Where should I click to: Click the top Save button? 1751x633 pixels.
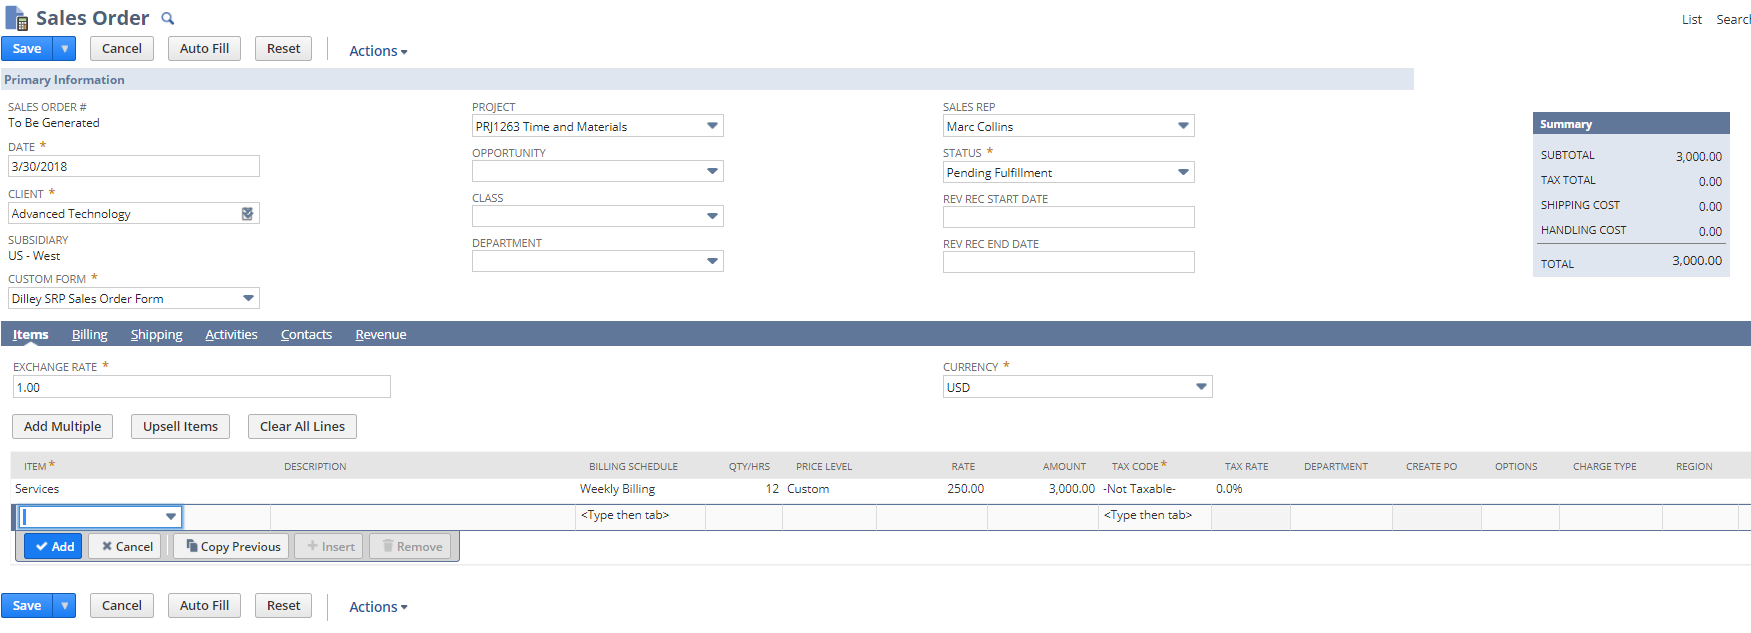[27, 48]
